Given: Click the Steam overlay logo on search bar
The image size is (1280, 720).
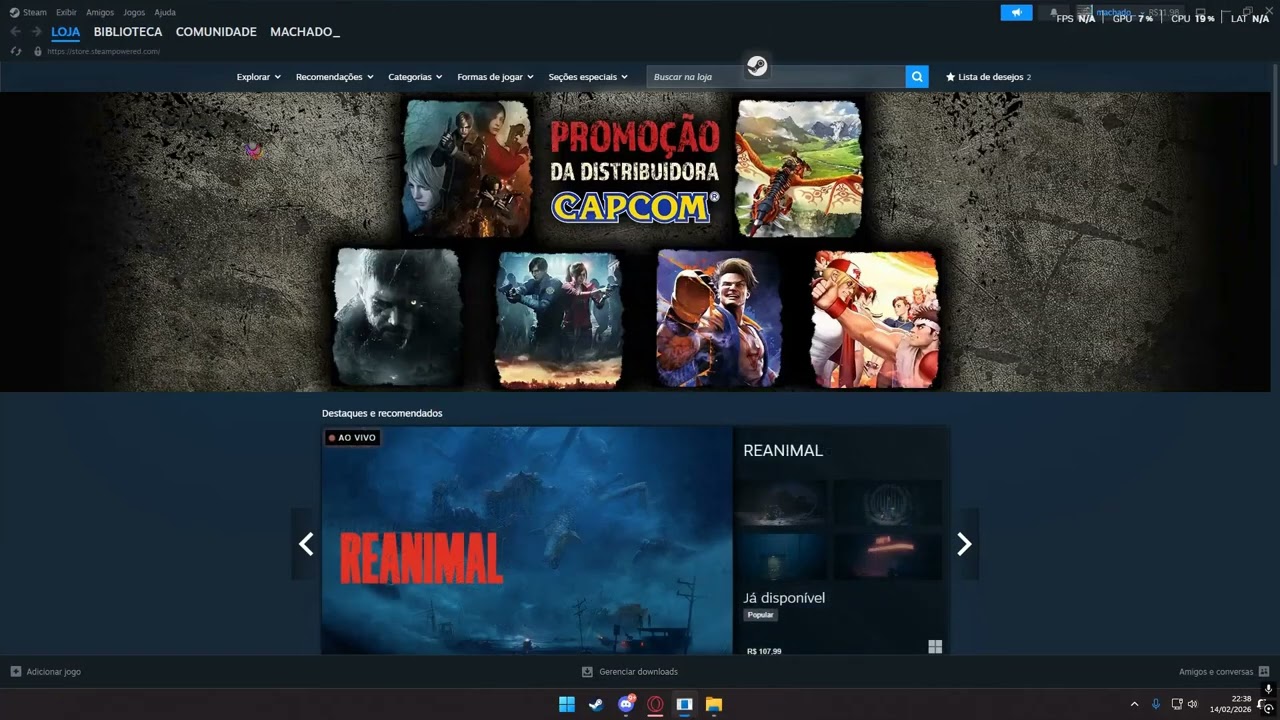Looking at the screenshot, I should [757, 67].
